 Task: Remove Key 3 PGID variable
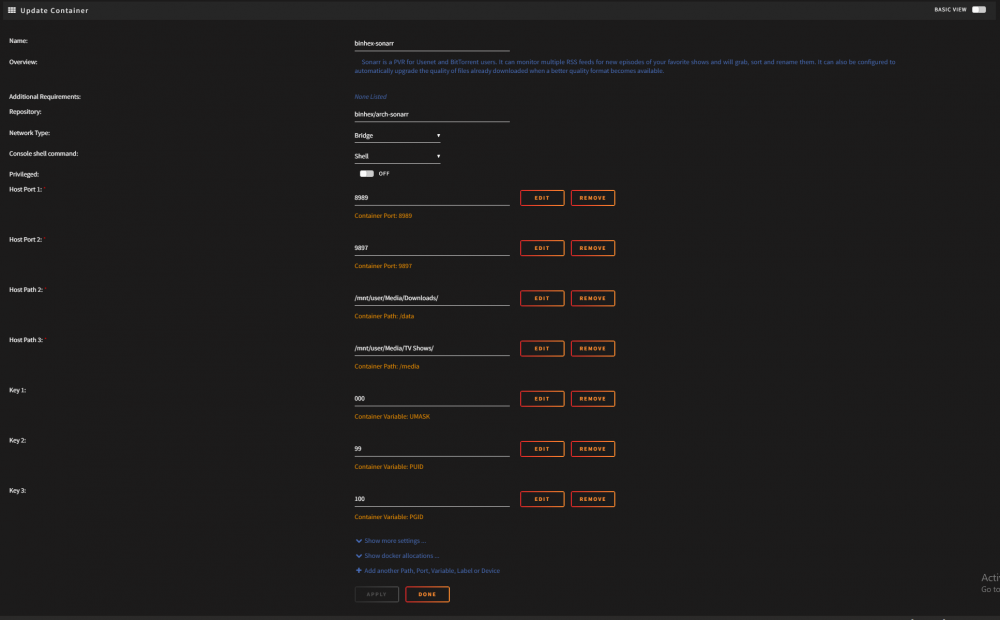pyautogui.click(x=593, y=499)
